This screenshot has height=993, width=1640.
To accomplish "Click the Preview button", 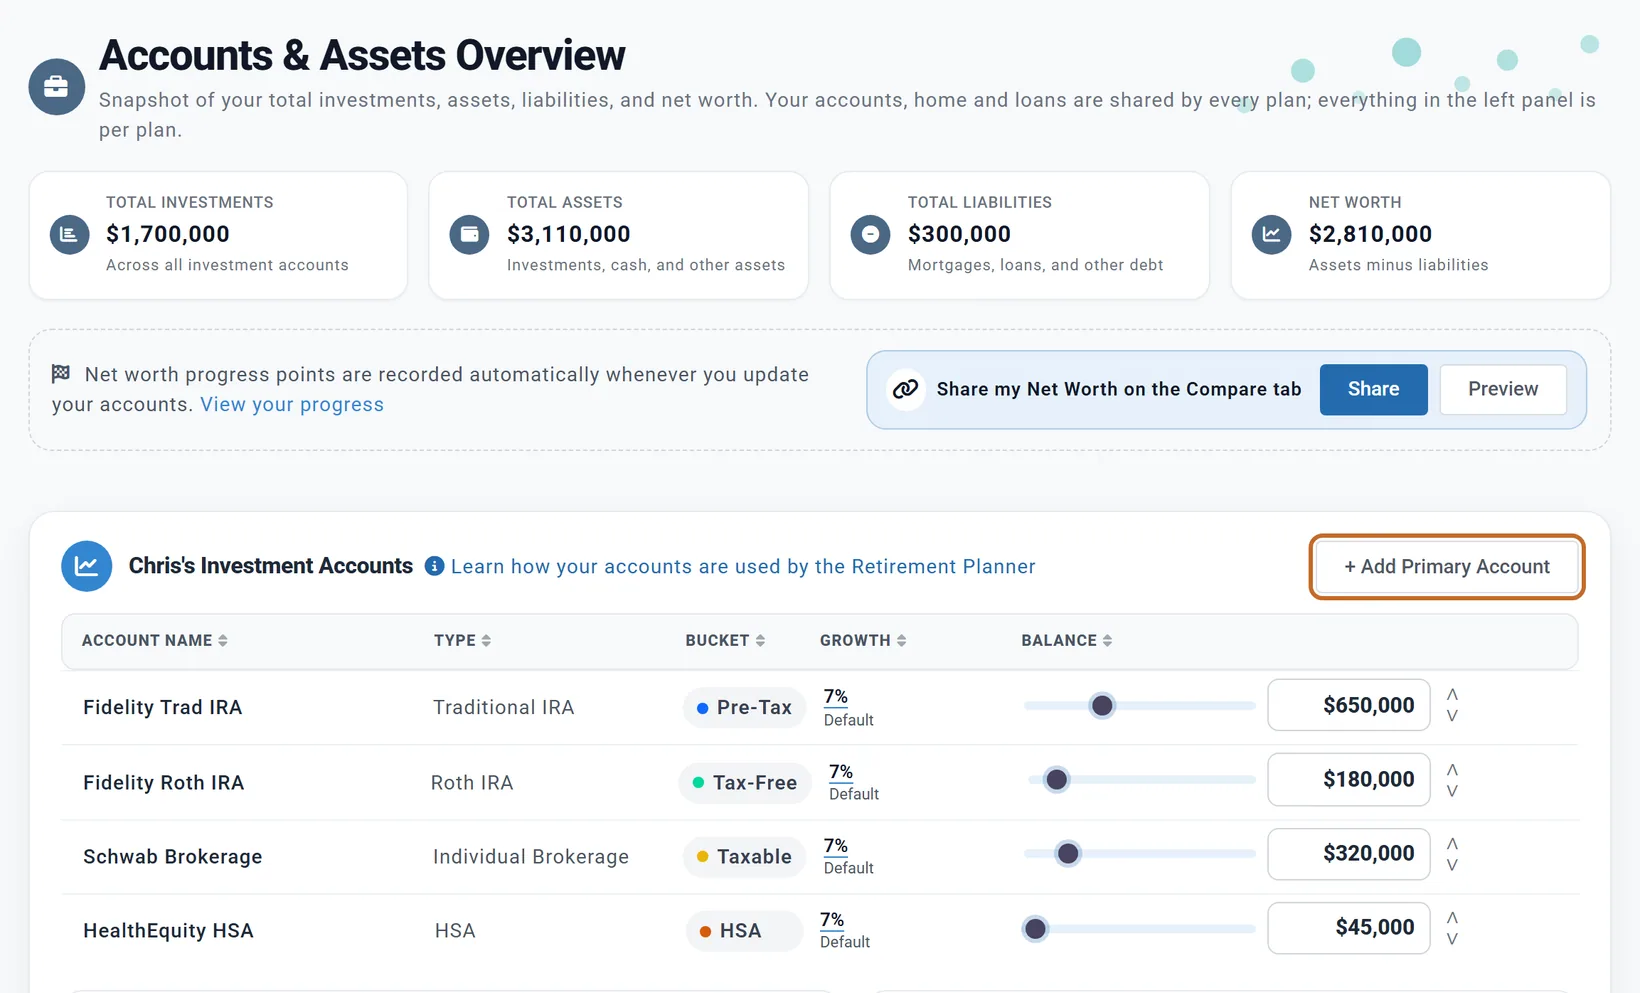I will pos(1503,389).
